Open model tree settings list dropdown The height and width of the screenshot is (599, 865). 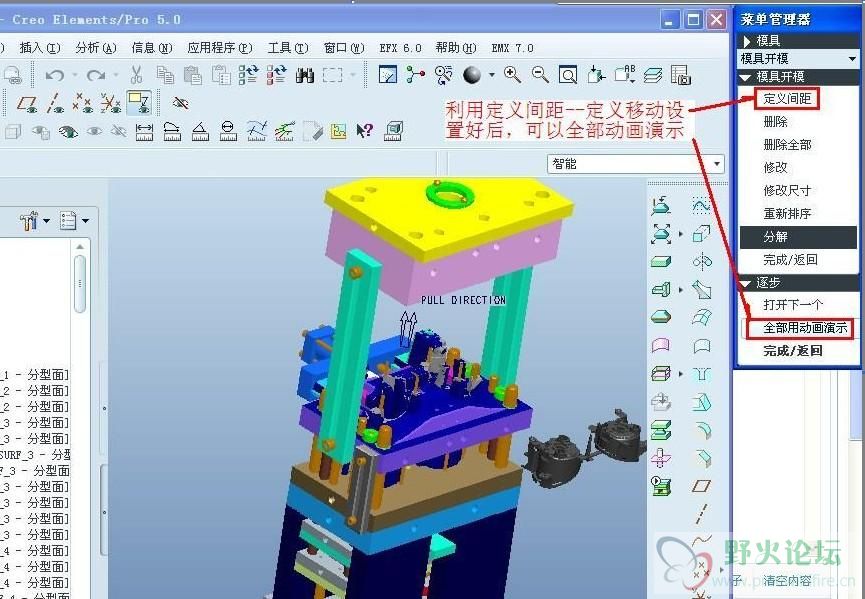(x=86, y=221)
